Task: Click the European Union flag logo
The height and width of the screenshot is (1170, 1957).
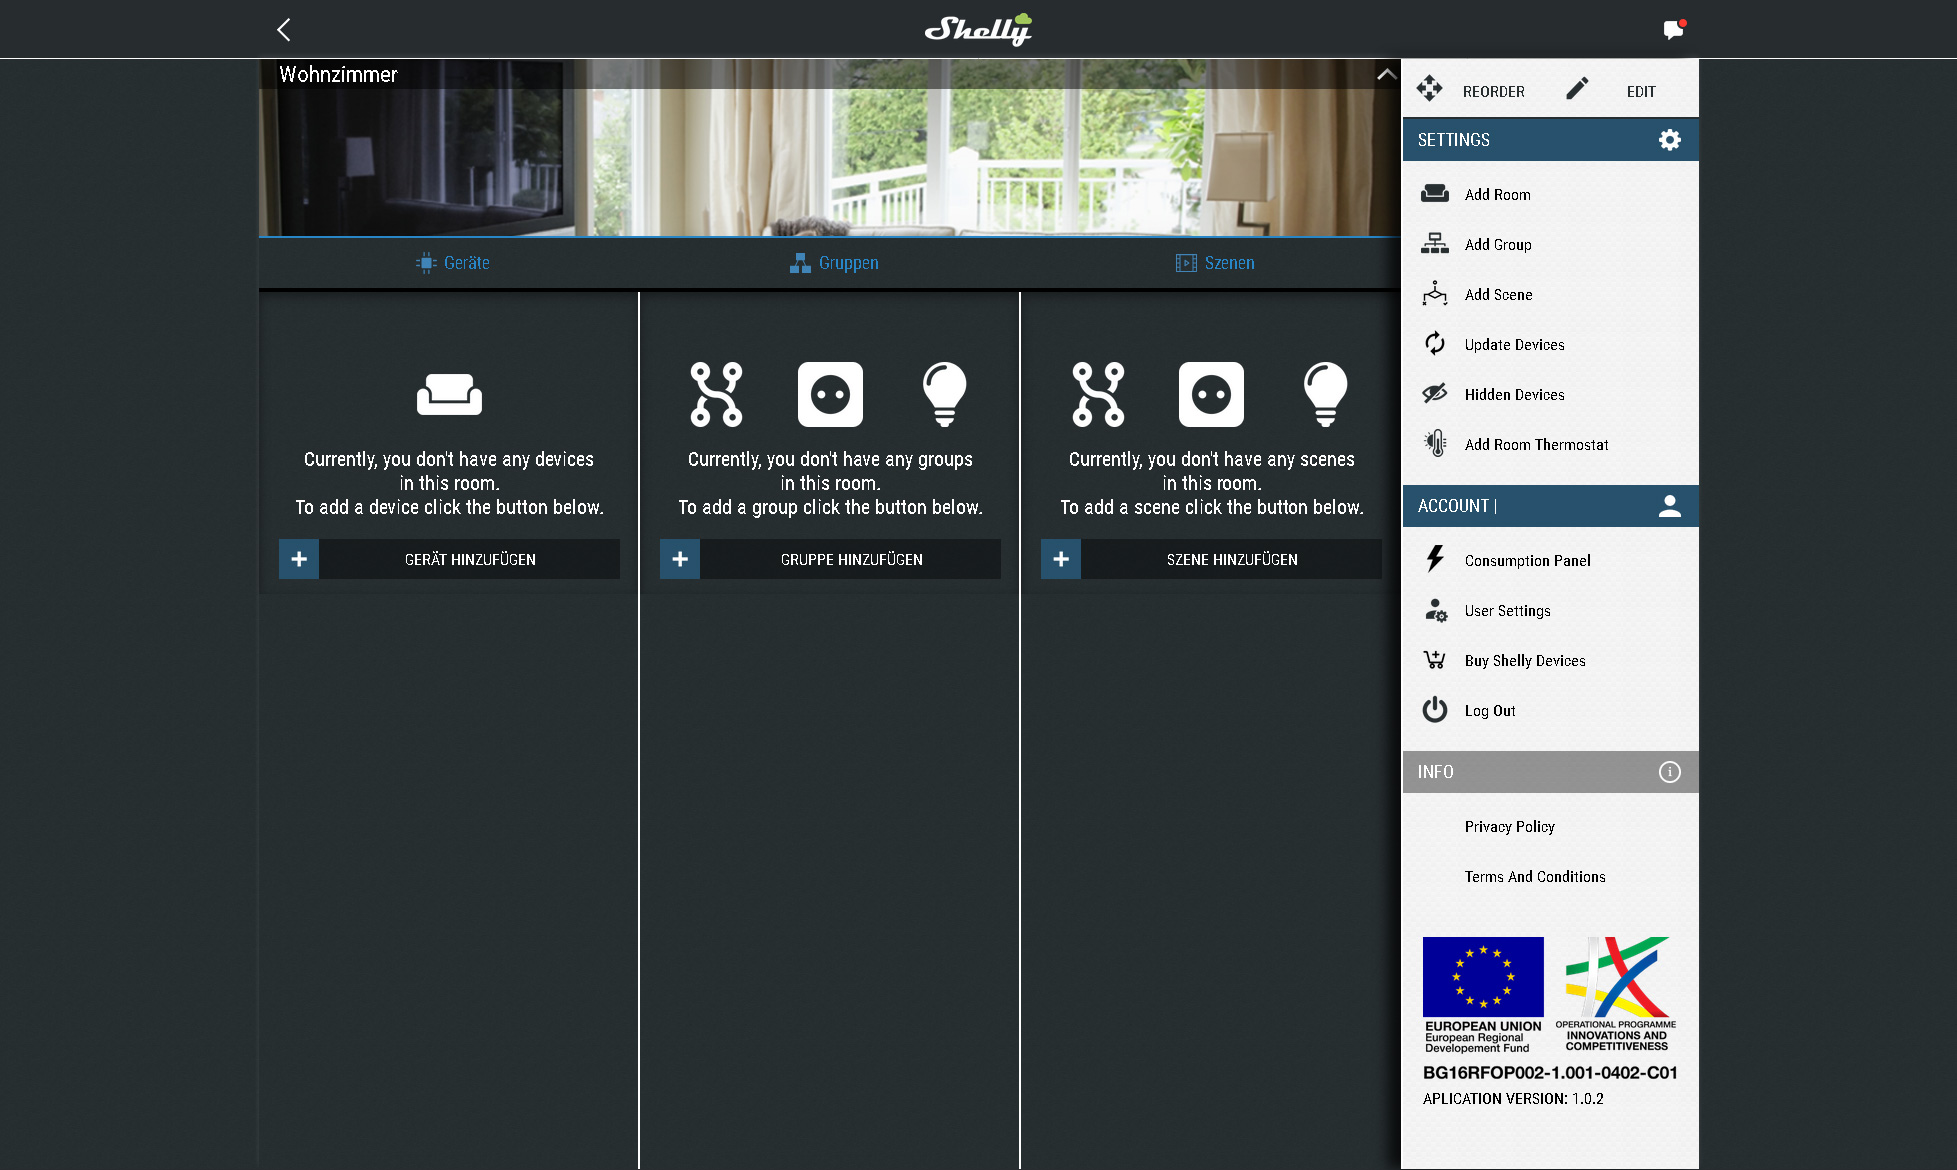Action: pyautogui.click(x=1483, y=994)
